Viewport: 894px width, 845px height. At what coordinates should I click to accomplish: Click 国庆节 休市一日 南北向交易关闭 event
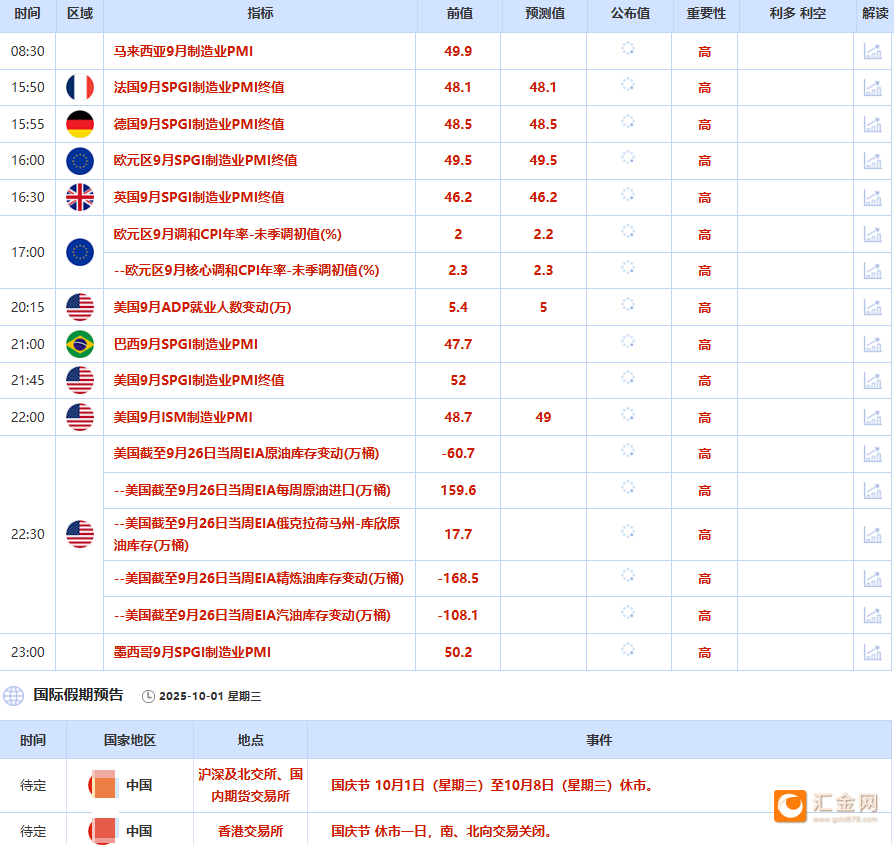pos(441,831)
